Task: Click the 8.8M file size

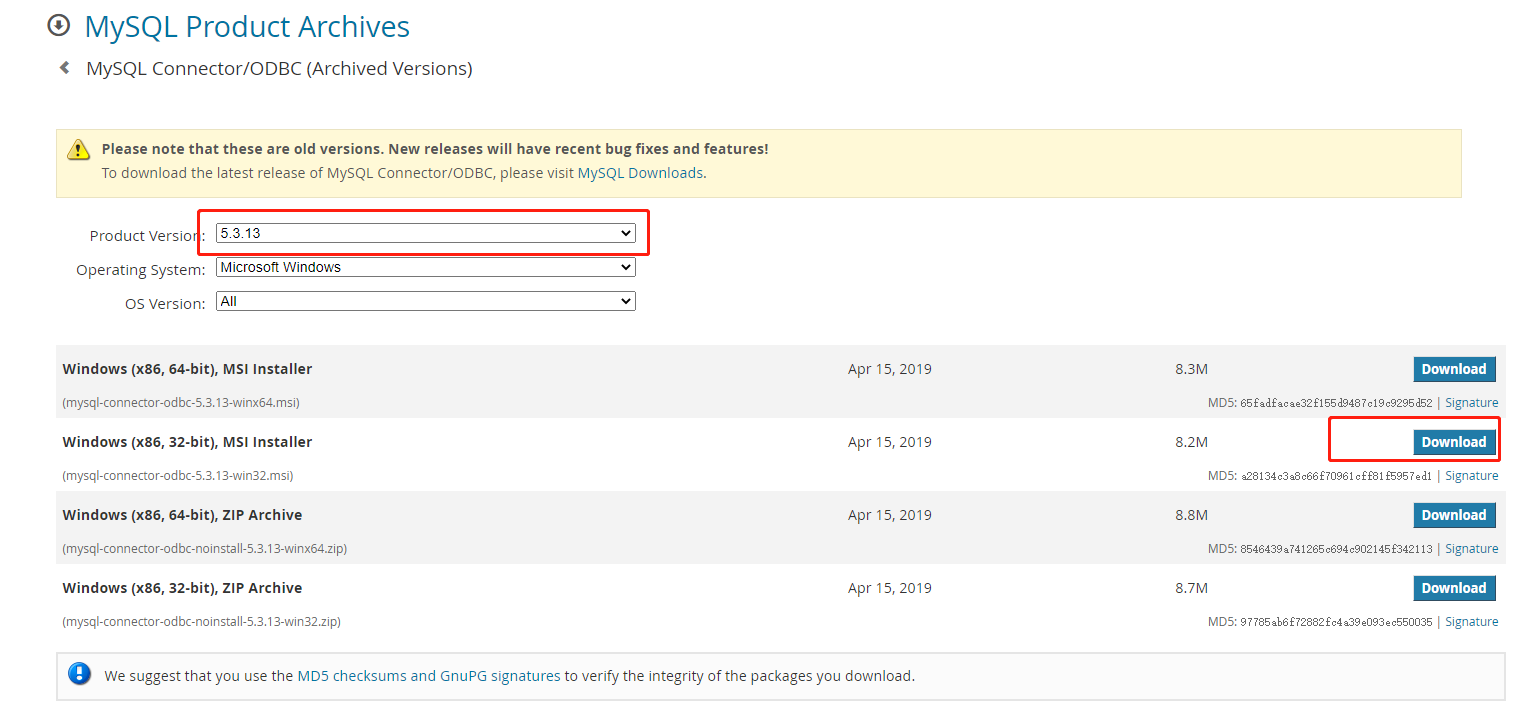Action: click(x=1191, y=515)
